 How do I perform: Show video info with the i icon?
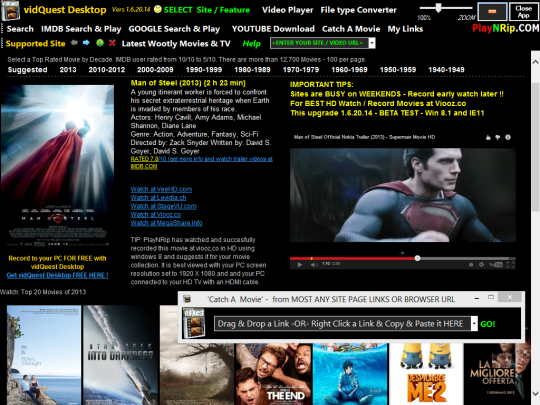508,137
